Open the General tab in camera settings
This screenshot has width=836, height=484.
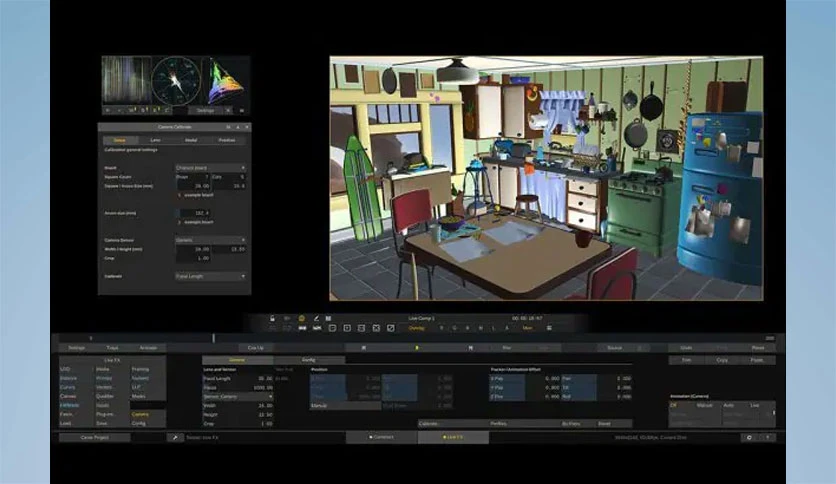[237, 360]
